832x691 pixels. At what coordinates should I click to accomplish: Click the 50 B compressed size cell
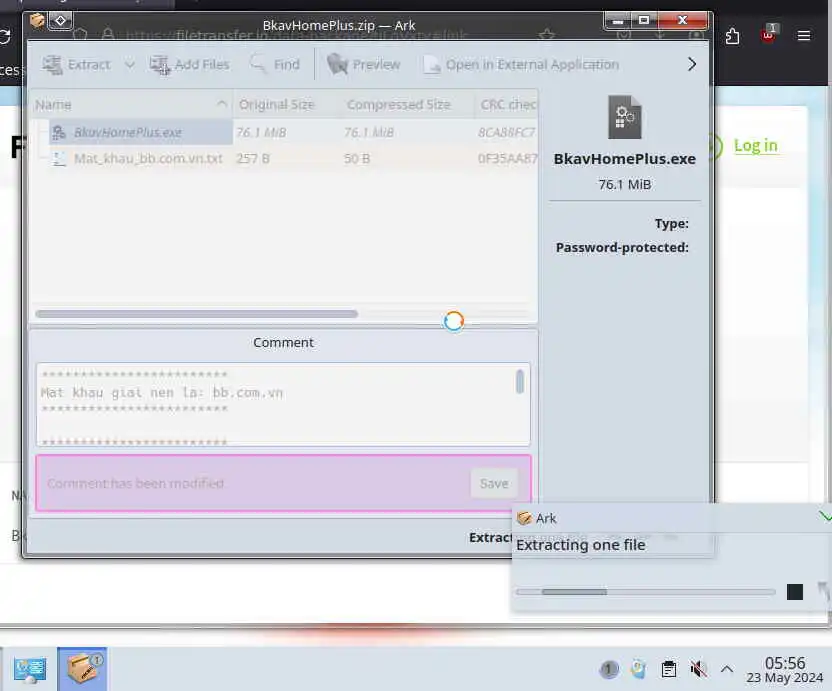(x=357, y=159)
